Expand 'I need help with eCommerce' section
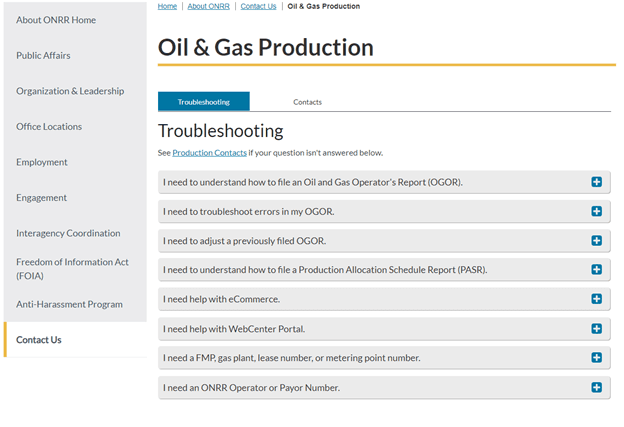Image resolution: width=624 pixels, height=427 pixels. coord(222,299)
